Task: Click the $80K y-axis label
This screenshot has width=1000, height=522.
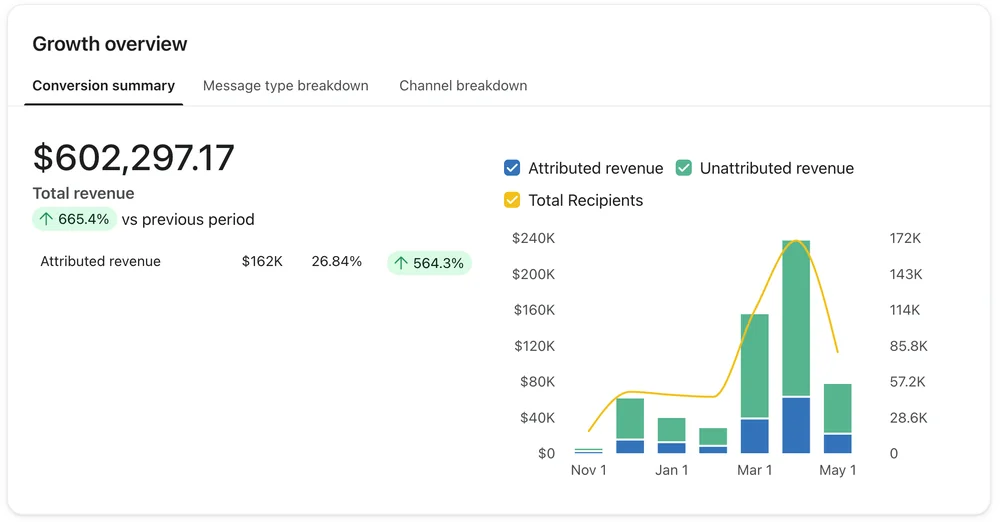Action: [538, 382]
